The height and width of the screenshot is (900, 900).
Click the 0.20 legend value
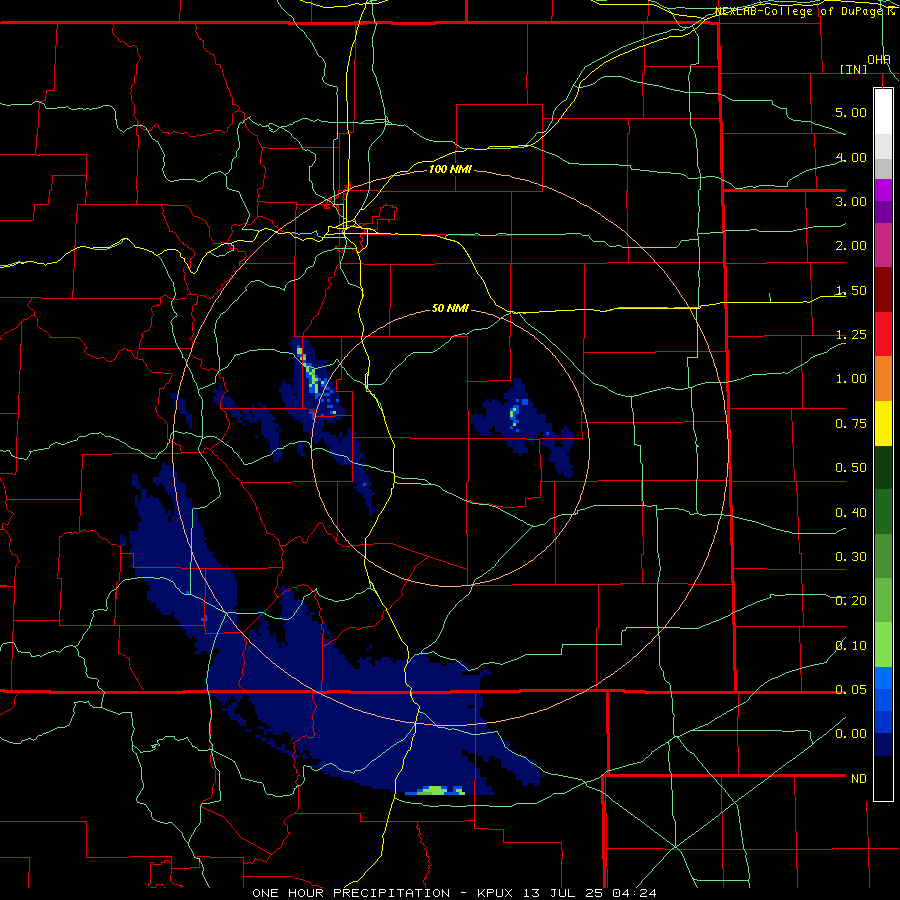(x=851, y=601)
